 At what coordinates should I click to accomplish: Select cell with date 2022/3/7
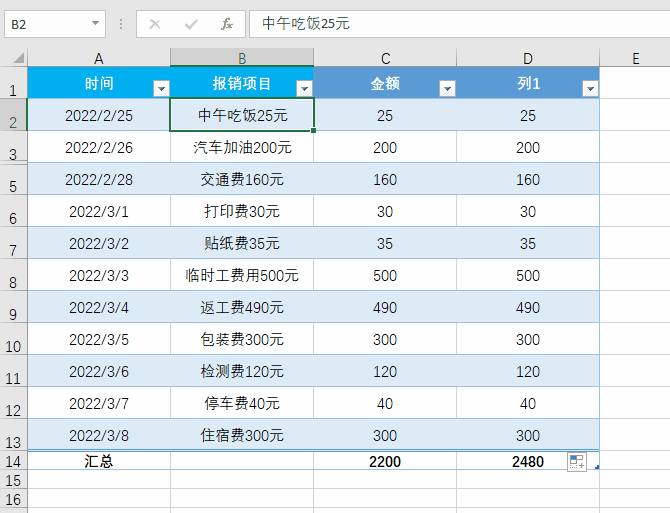coord(99,403)
